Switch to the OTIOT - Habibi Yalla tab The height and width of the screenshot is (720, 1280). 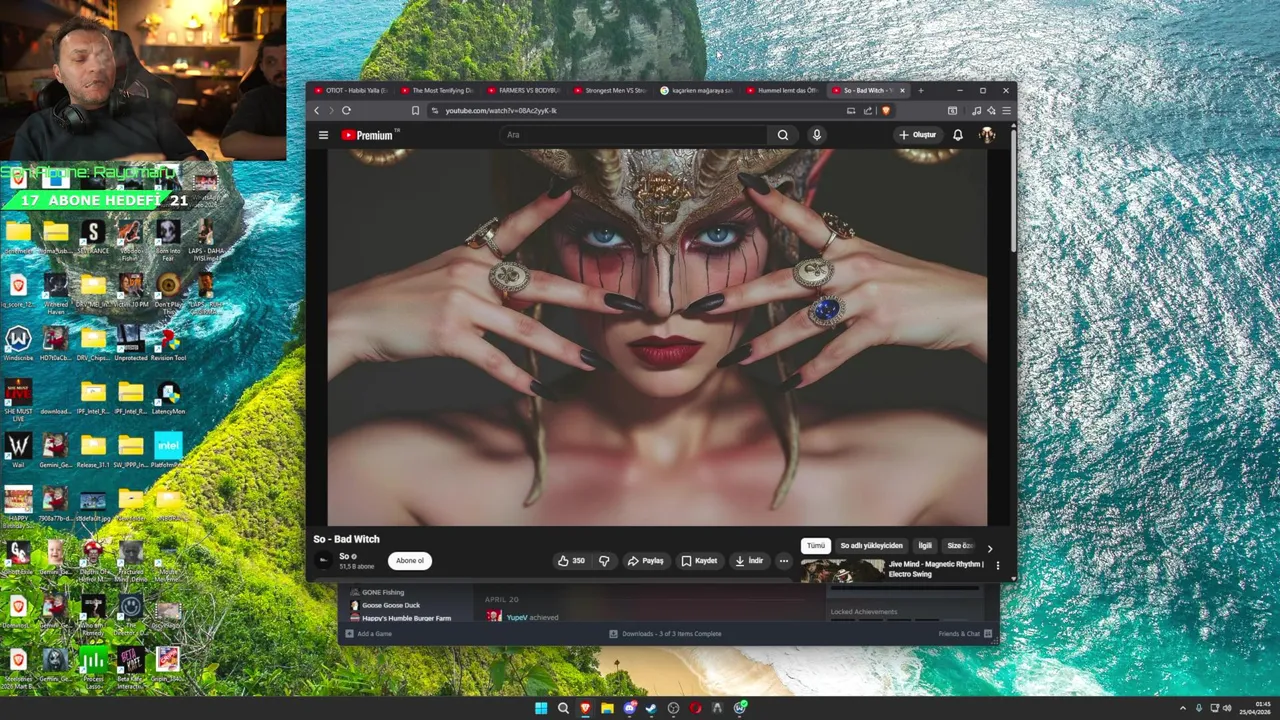click(x=350, y=90)
